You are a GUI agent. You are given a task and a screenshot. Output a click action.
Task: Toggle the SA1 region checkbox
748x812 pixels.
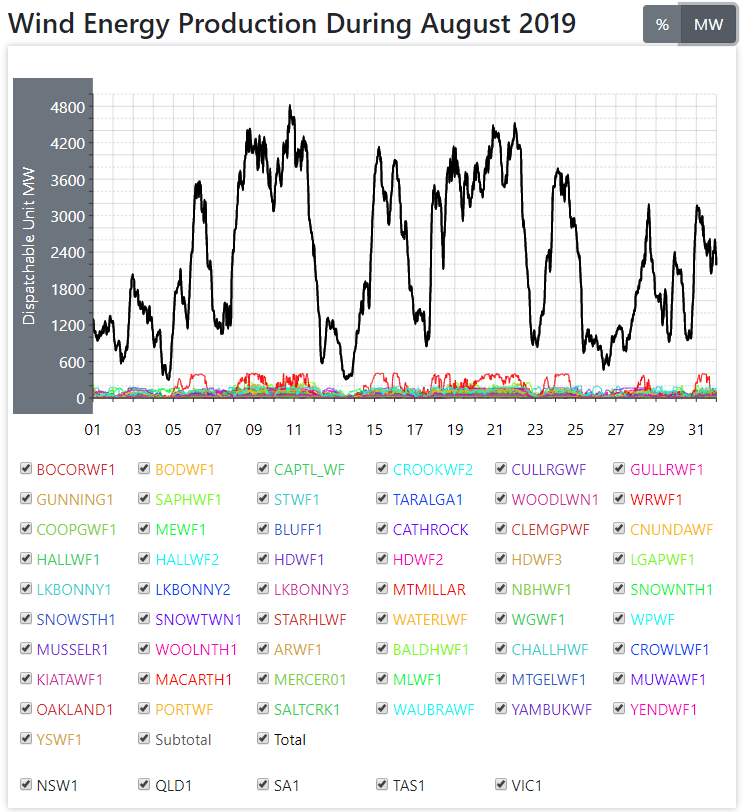[263, 785]
